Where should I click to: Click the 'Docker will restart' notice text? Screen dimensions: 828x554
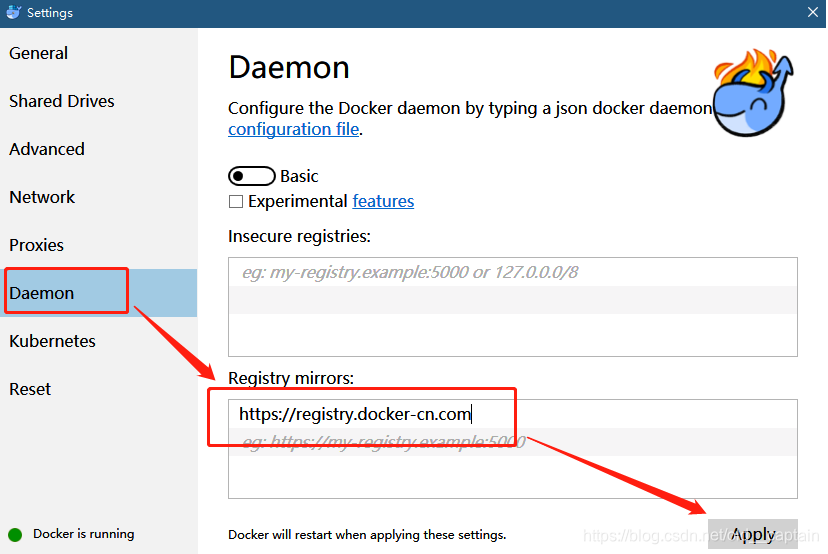tap(367, 534)
